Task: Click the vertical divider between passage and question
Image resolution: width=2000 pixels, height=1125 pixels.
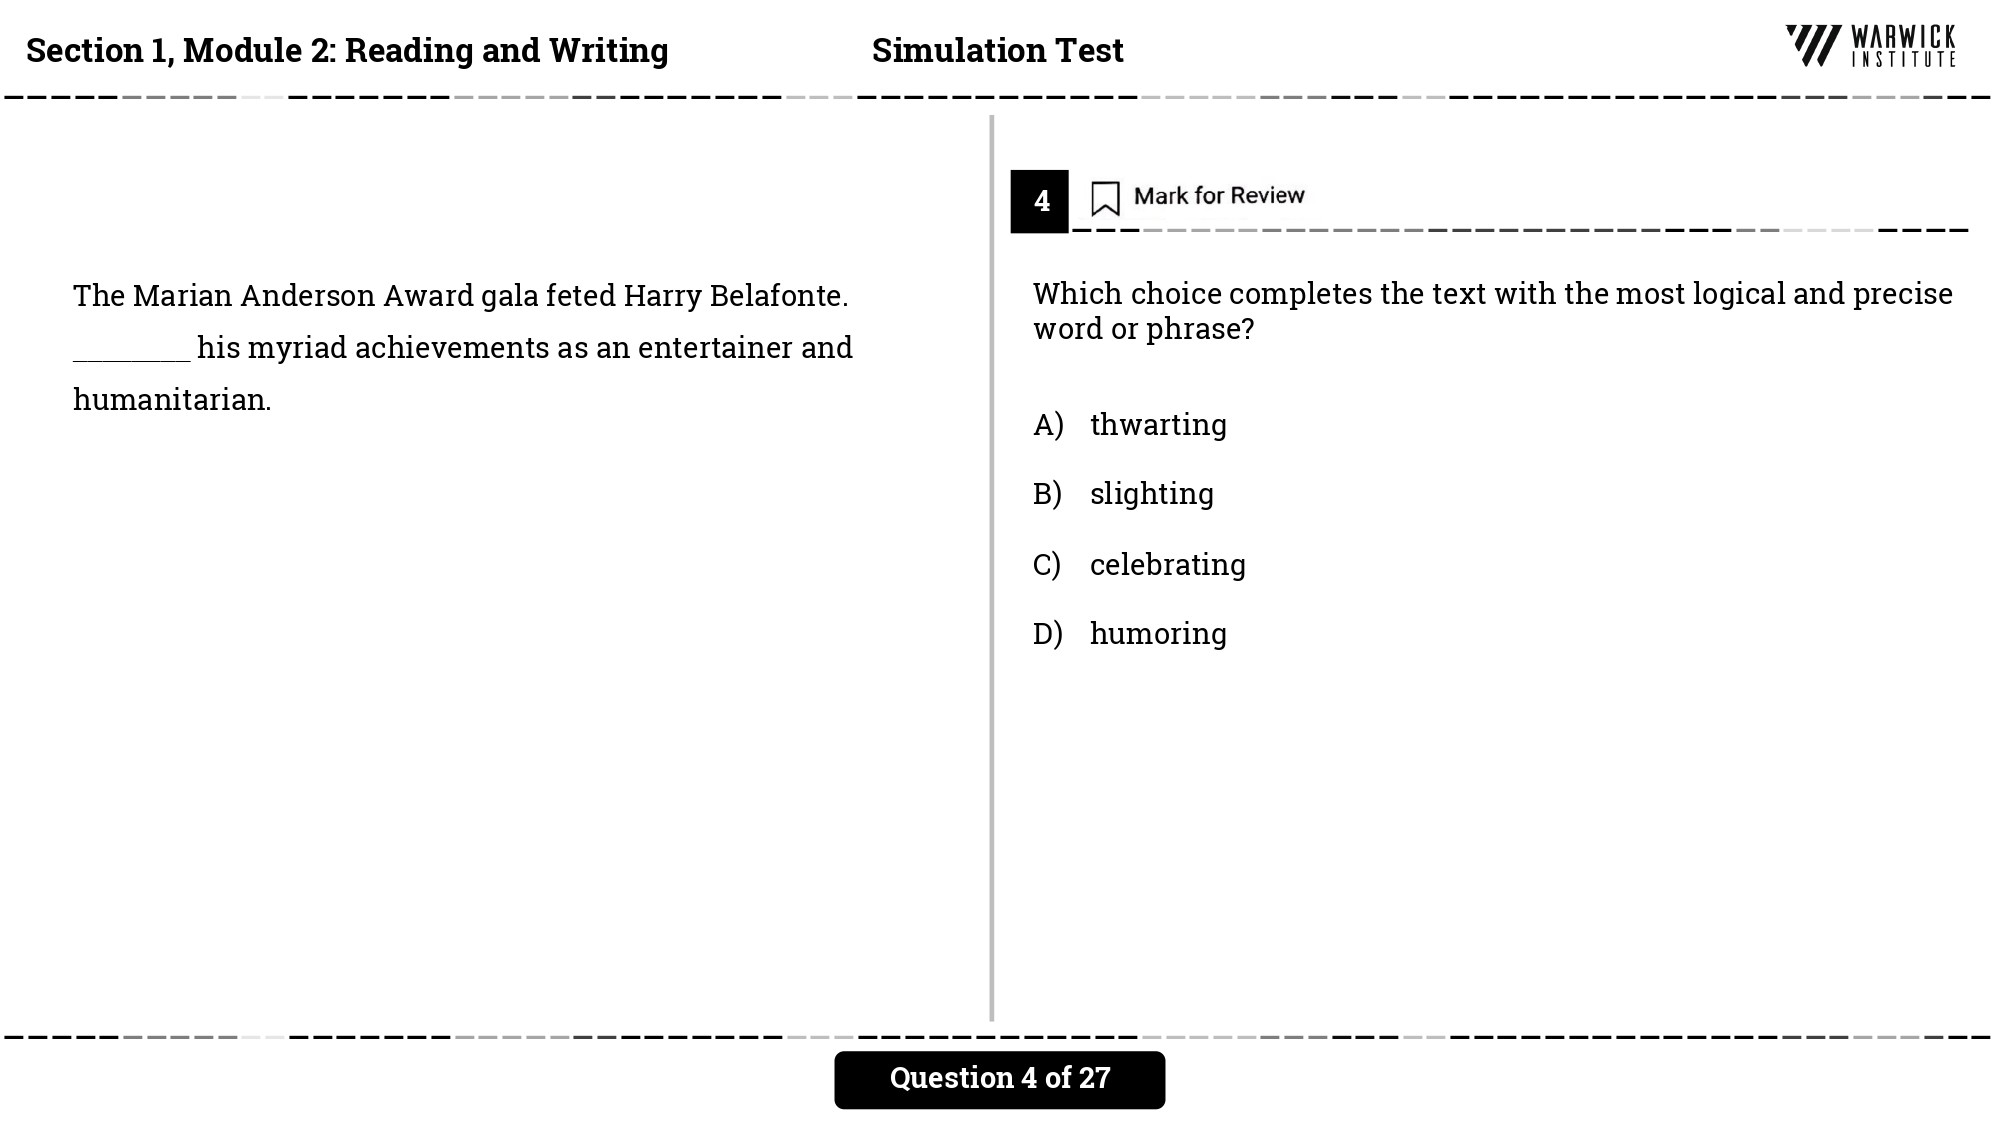Action: click(x=991, y=568)
